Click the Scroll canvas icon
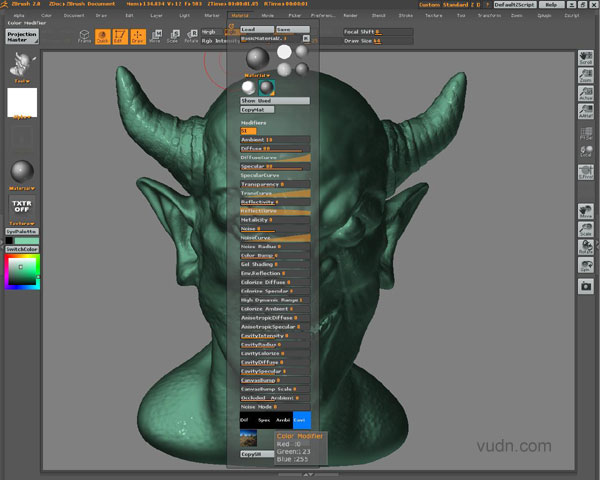 585,58
